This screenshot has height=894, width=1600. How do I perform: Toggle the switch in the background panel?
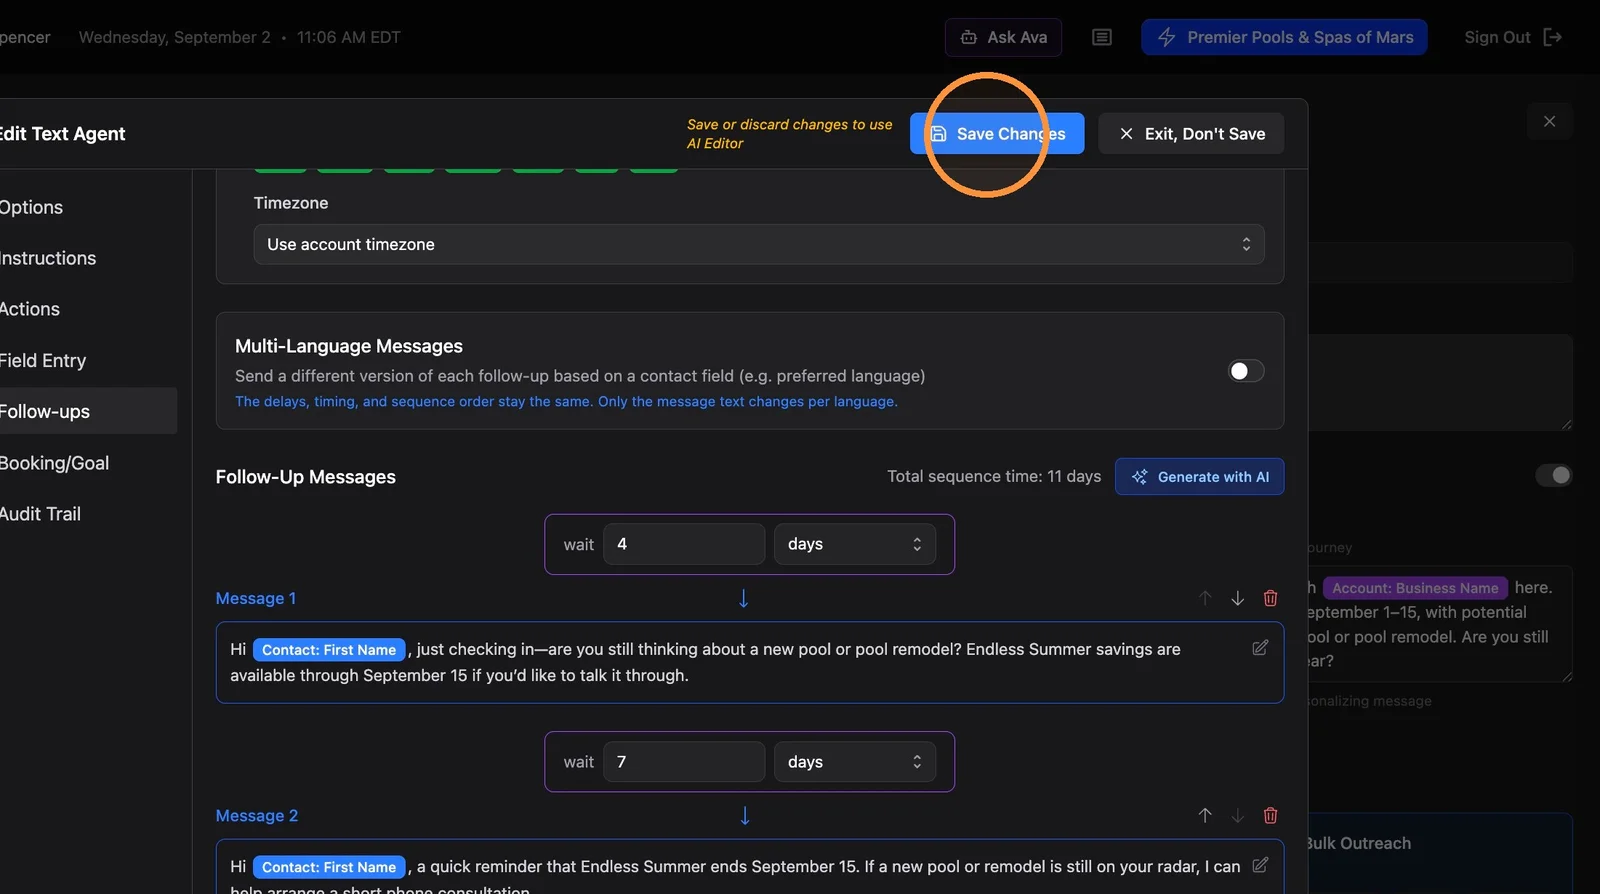[x=1554, y=475]
